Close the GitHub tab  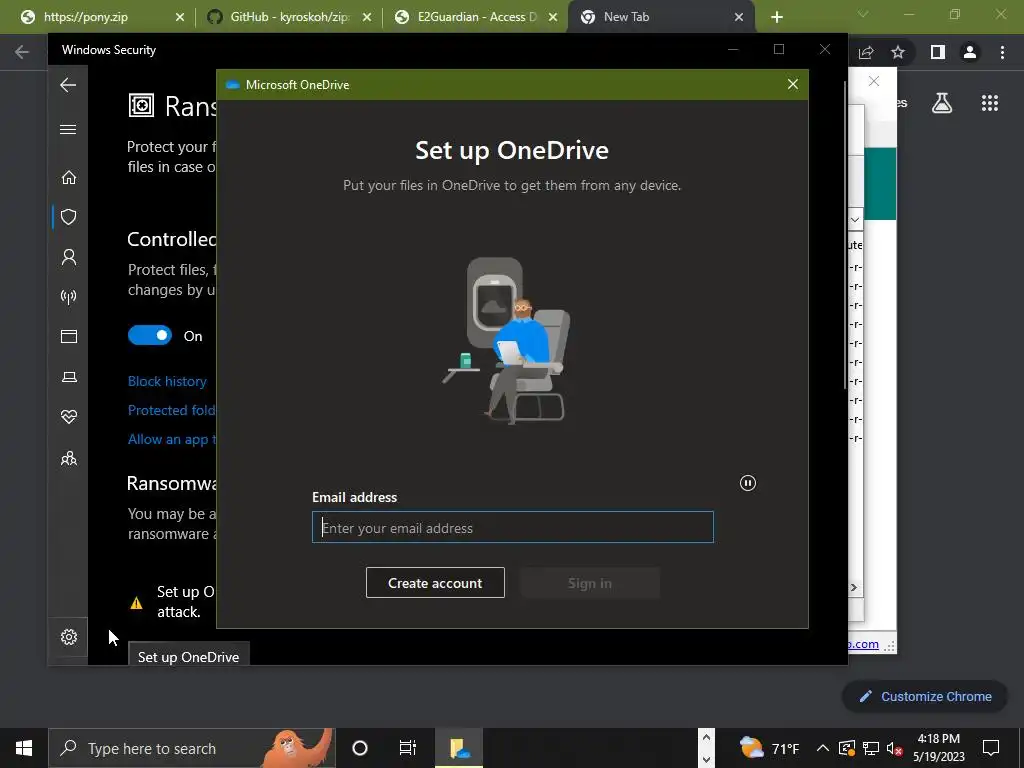pos(367,18)
